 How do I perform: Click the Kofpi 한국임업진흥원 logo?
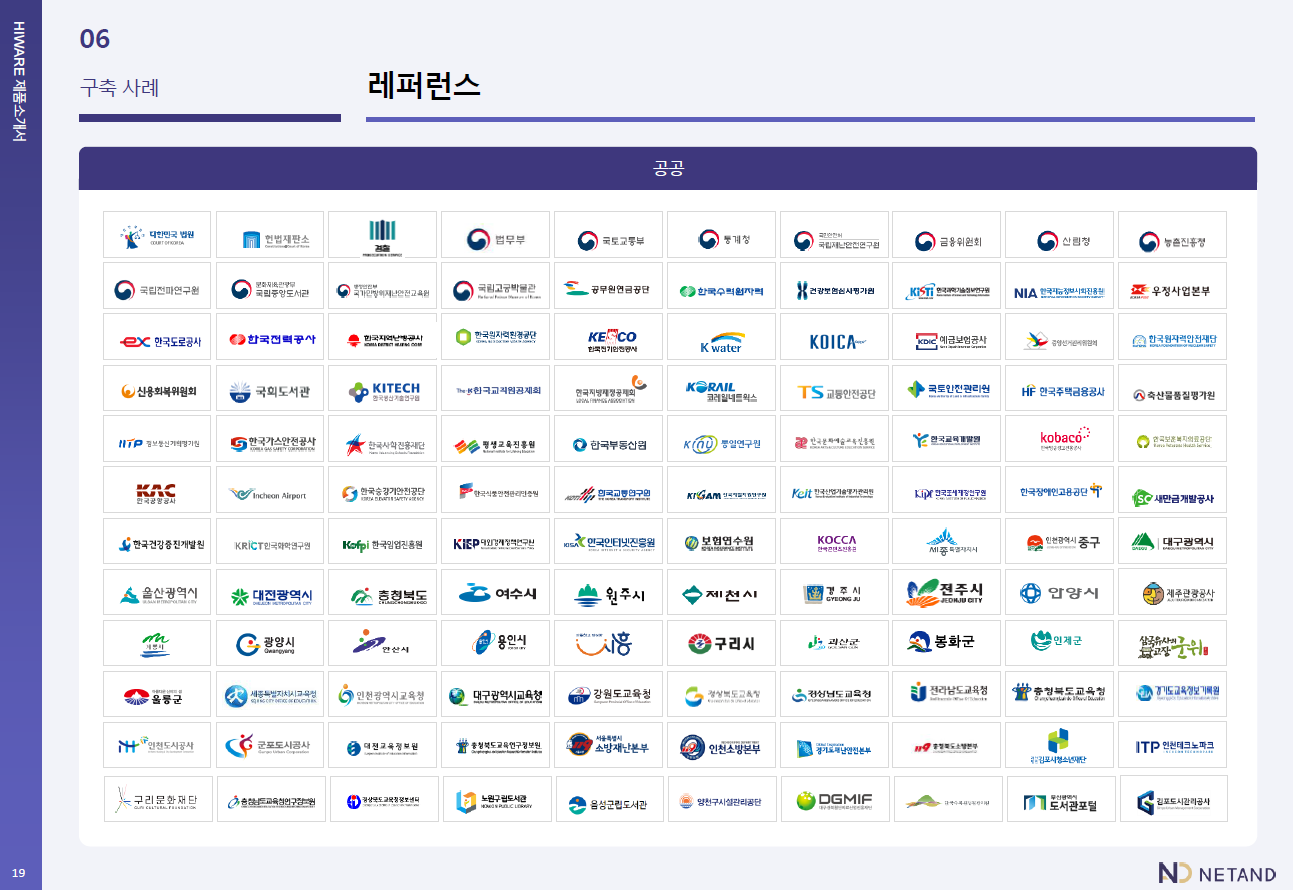[x=383, y=543]
